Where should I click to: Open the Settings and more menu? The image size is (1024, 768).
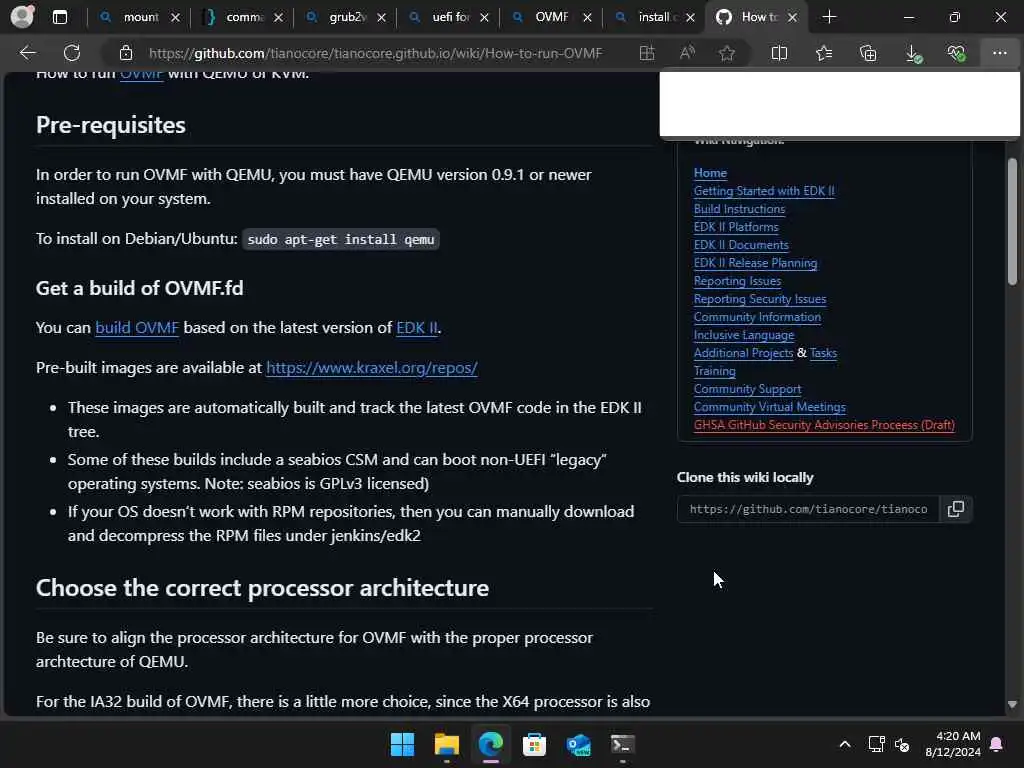[x=1000, y=53]
